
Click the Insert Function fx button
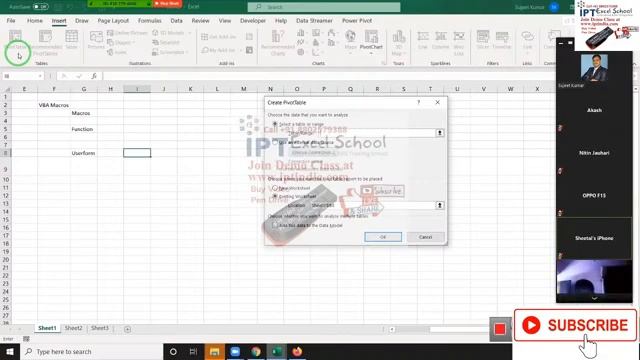click(94, 76)
